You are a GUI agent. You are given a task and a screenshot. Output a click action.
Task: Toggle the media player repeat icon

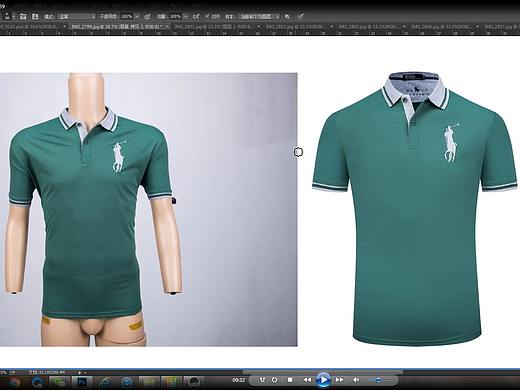[x=275, y=380]
